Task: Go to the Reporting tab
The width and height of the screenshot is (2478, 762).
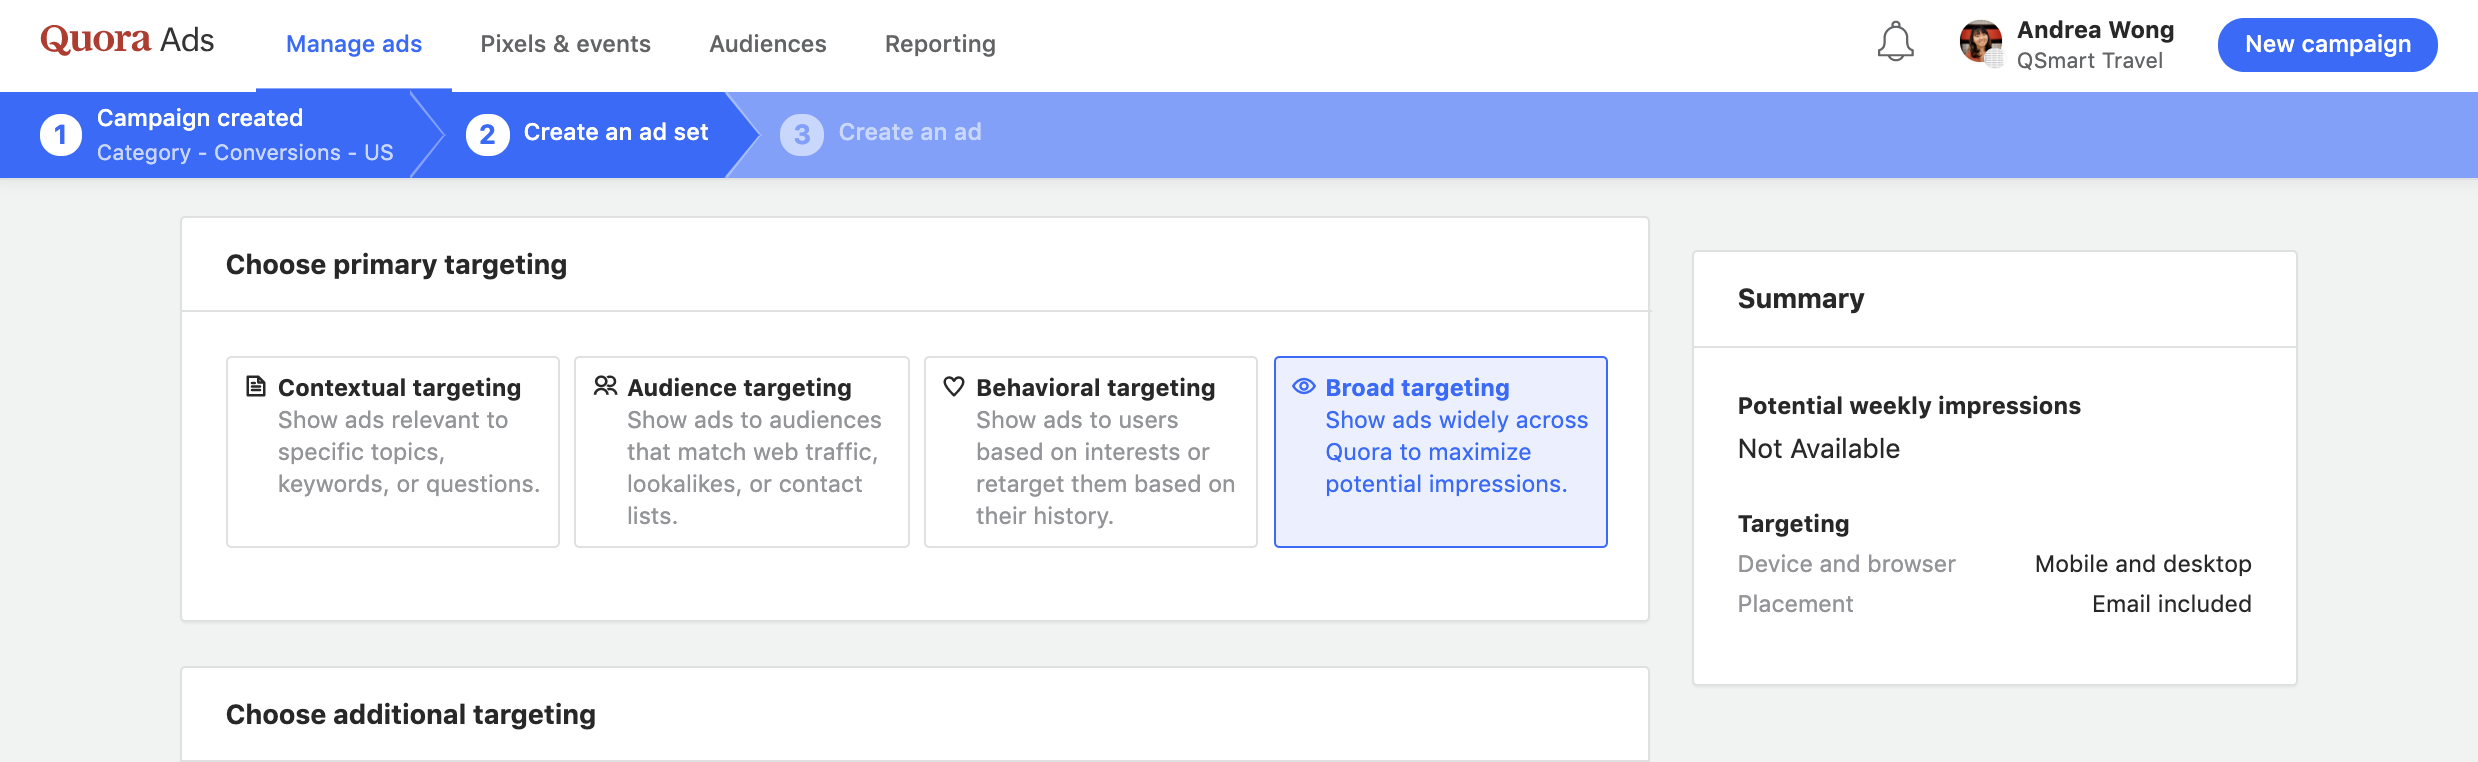Action: (x=940, y=44)
